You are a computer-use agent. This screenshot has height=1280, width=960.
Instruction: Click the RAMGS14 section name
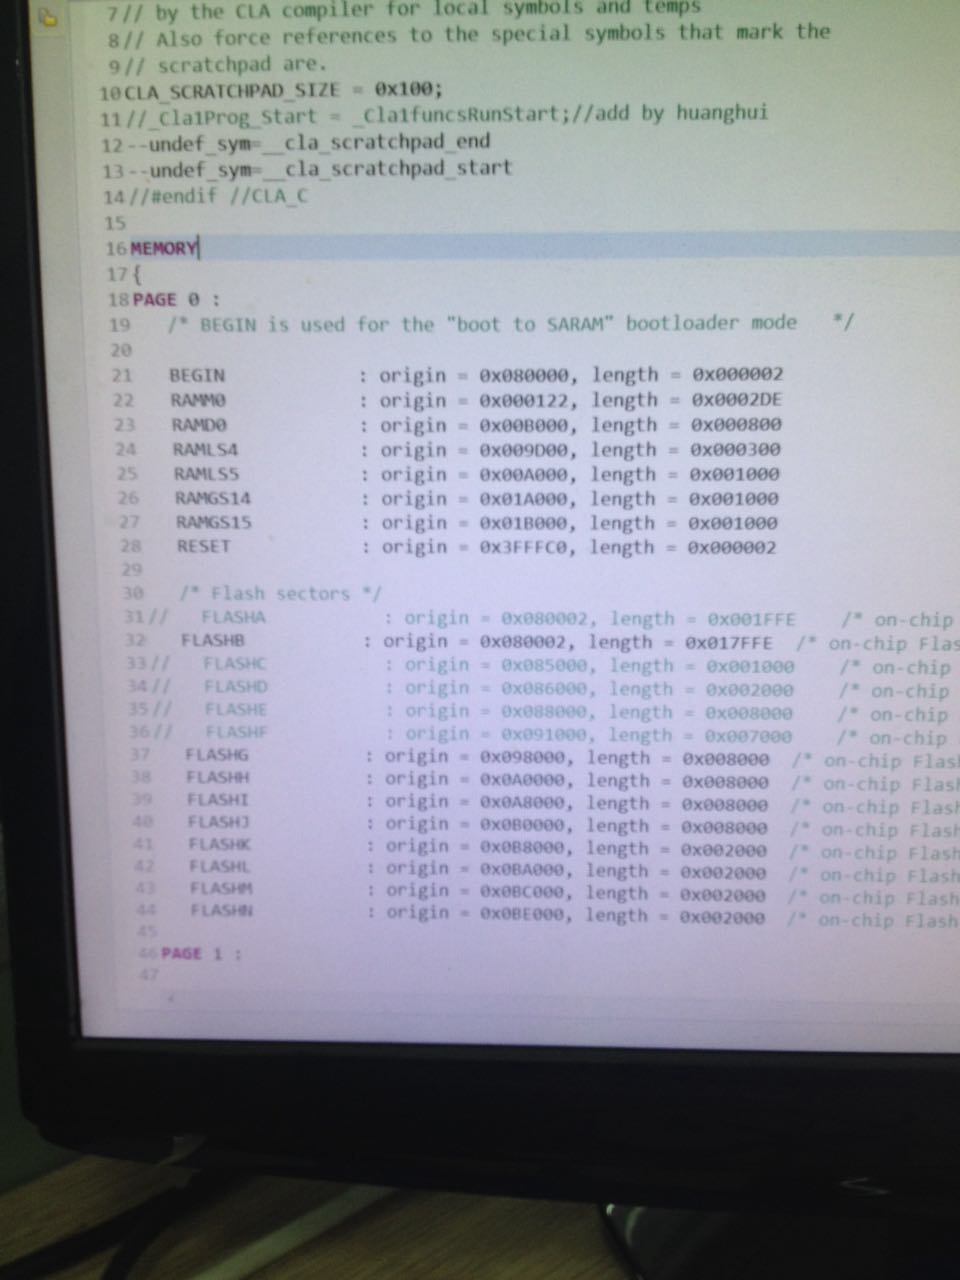pos(213,497)
